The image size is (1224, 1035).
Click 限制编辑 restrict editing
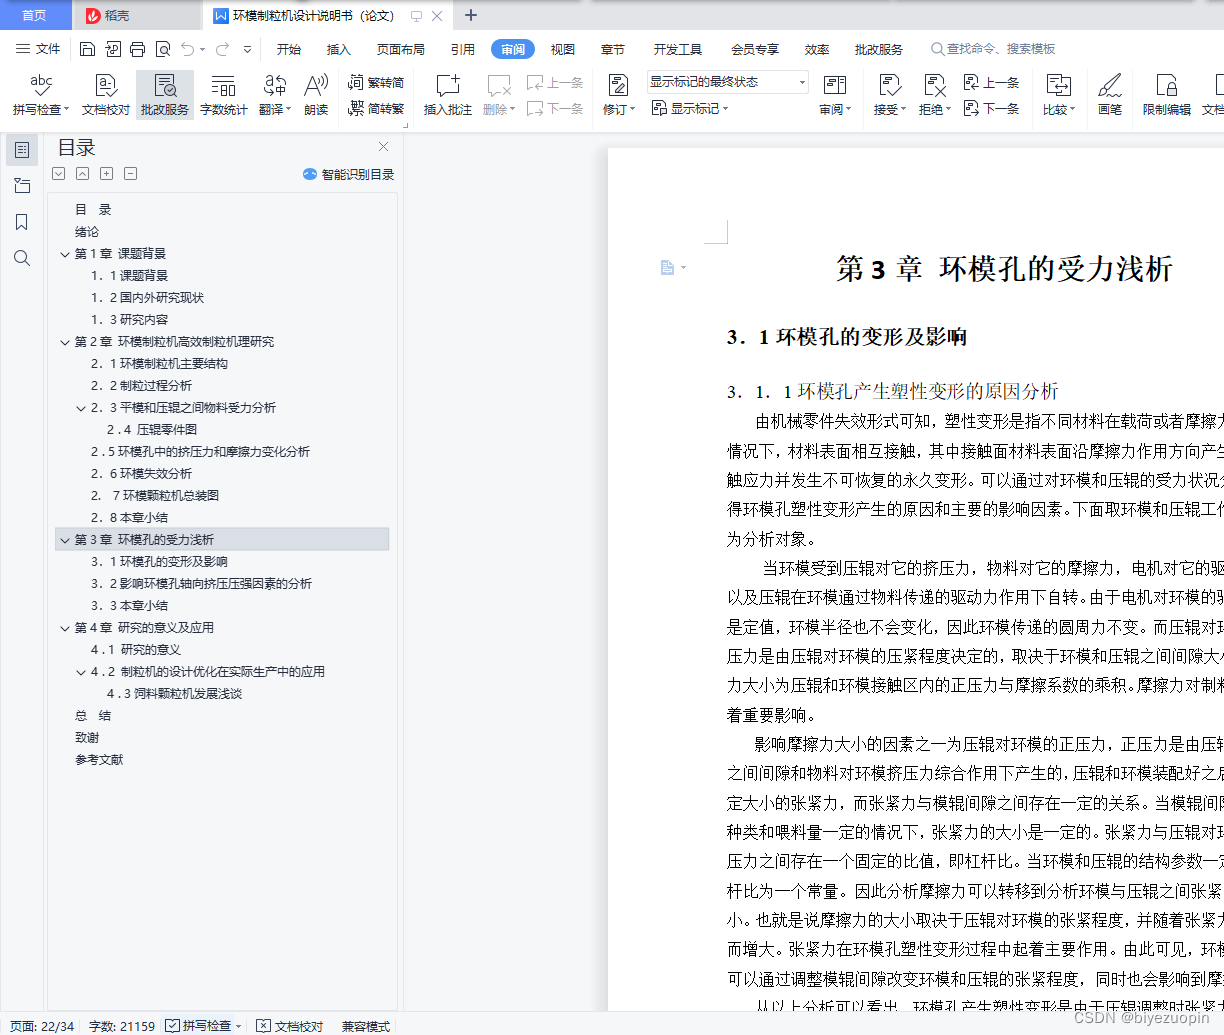[1167, 95]
